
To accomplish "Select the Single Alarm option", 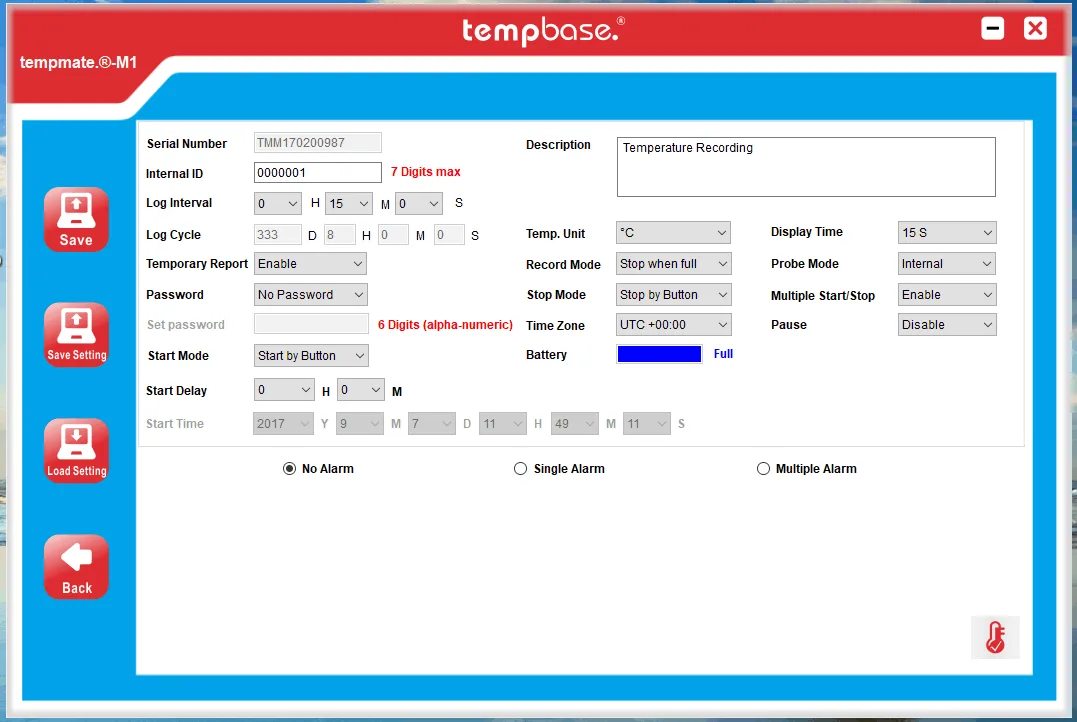I will coord(520,468).
